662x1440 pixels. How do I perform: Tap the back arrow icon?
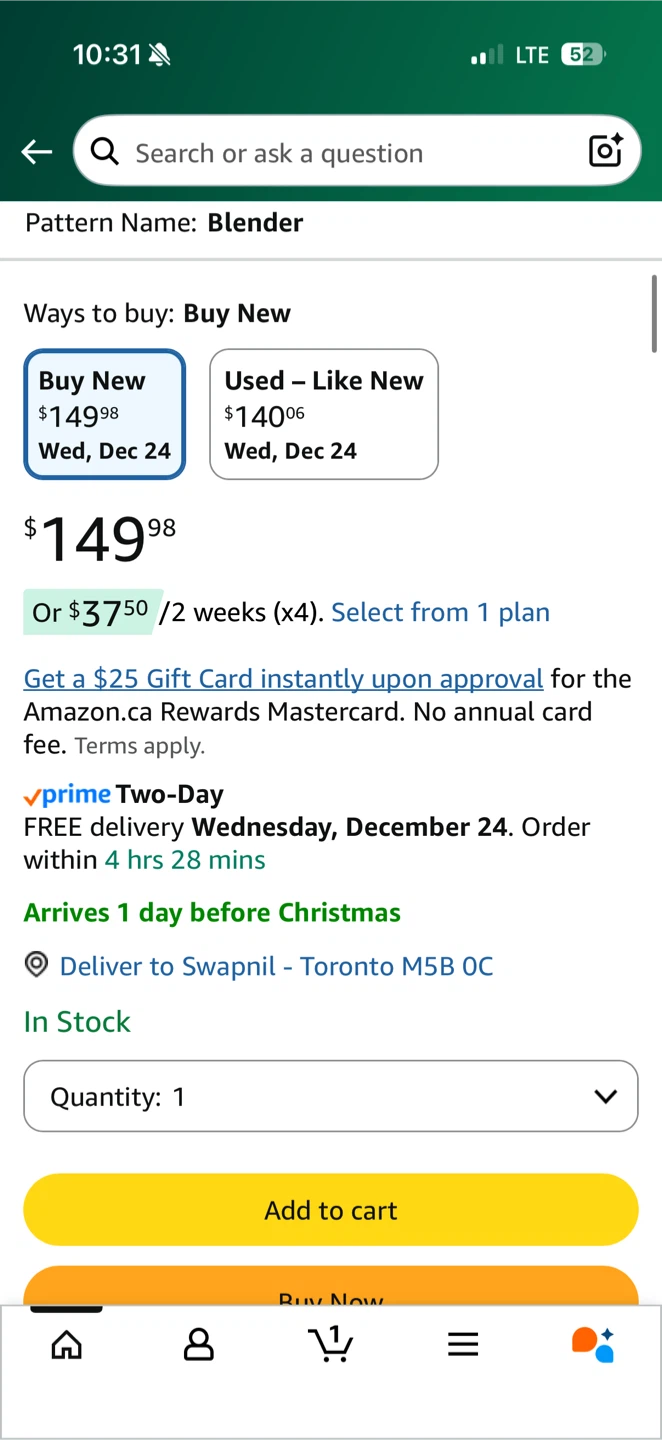coord(37,152)
